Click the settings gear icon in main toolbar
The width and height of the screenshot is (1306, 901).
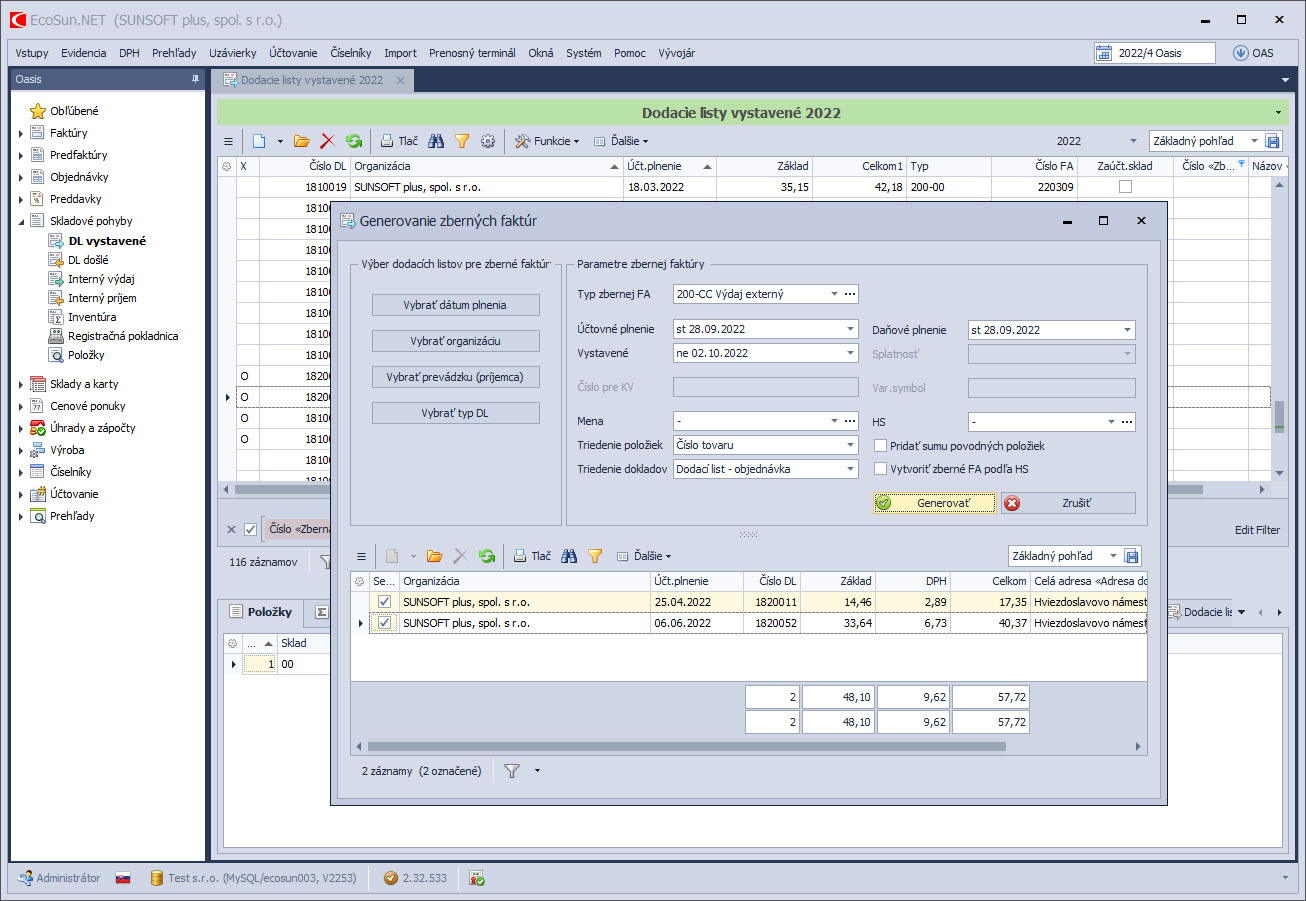(488, 142)
